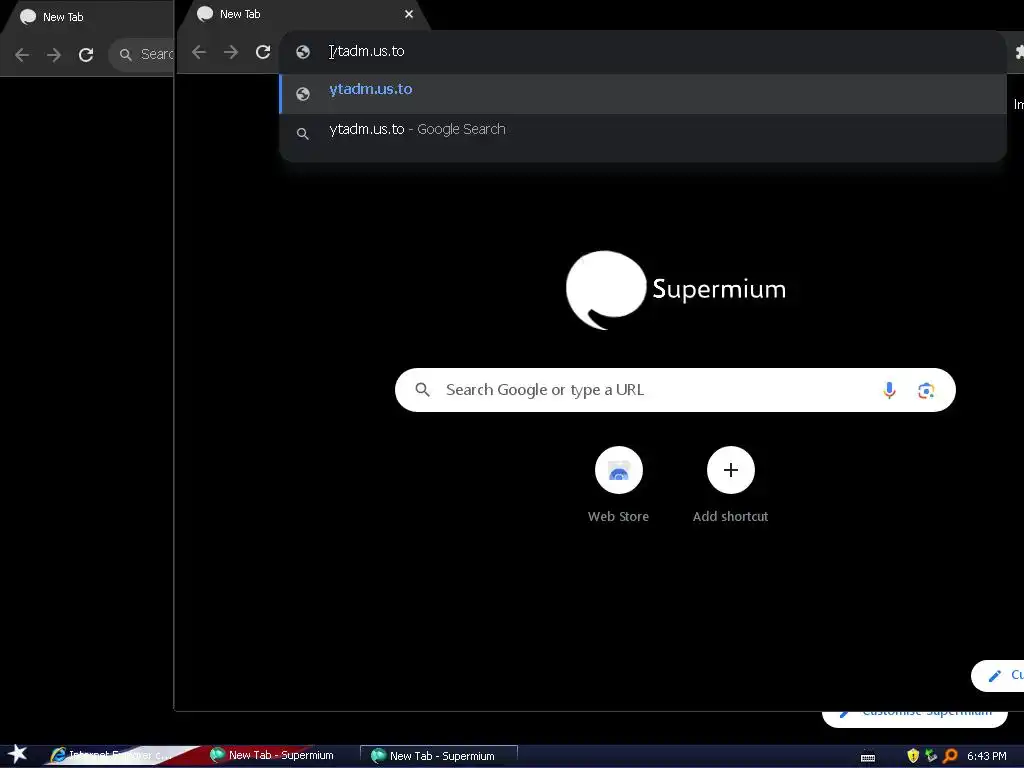This screenshot has width=1024, height=768.
Task: Click the orange magnifier tray icon
Action: (950, 756)
